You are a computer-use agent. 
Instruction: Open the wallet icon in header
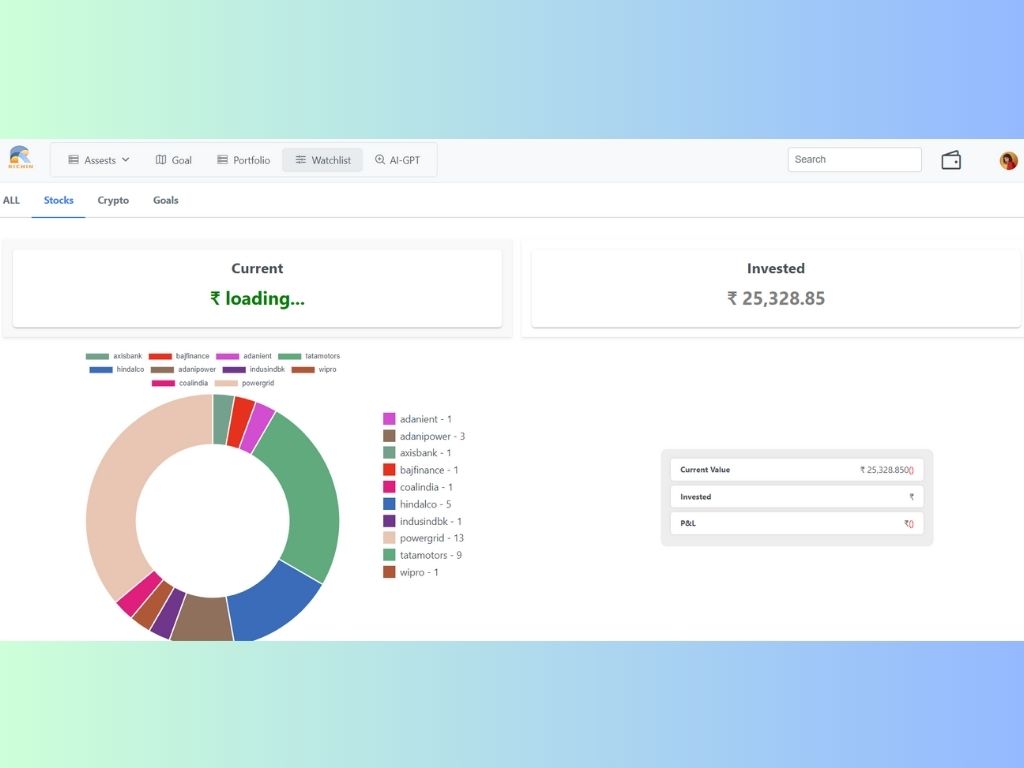click(x=951, y=160)
